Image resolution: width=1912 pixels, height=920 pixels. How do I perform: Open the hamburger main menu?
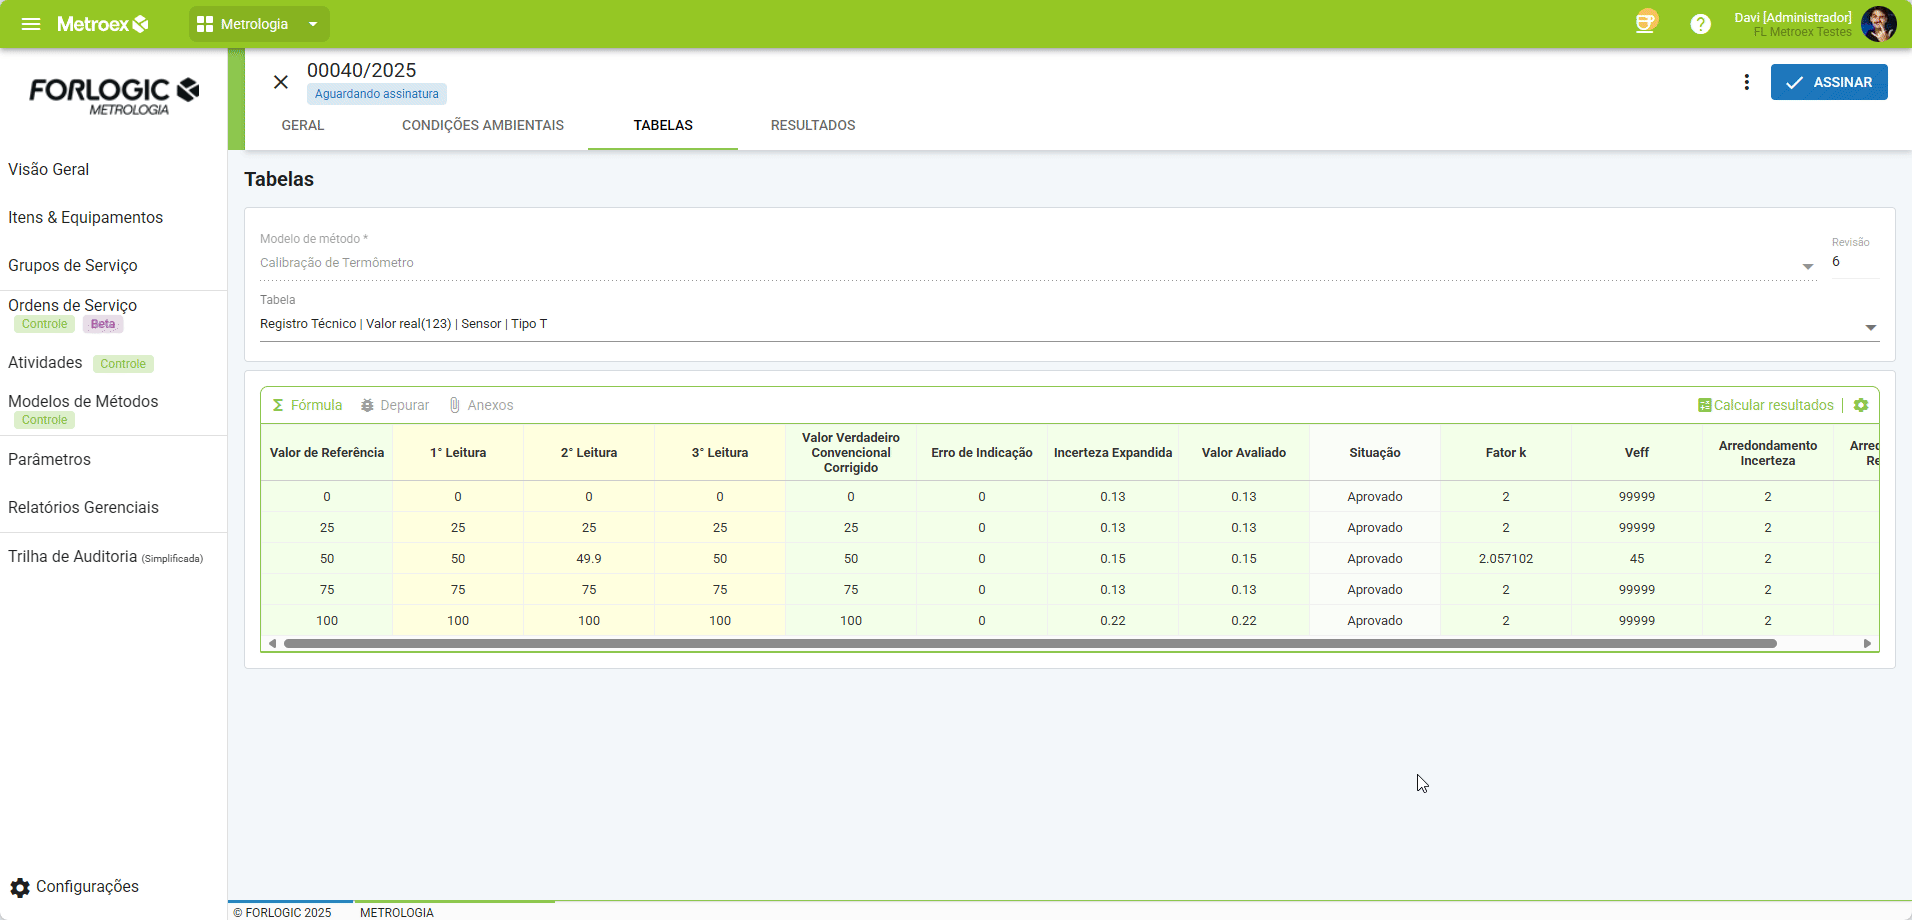pos(31,24)
